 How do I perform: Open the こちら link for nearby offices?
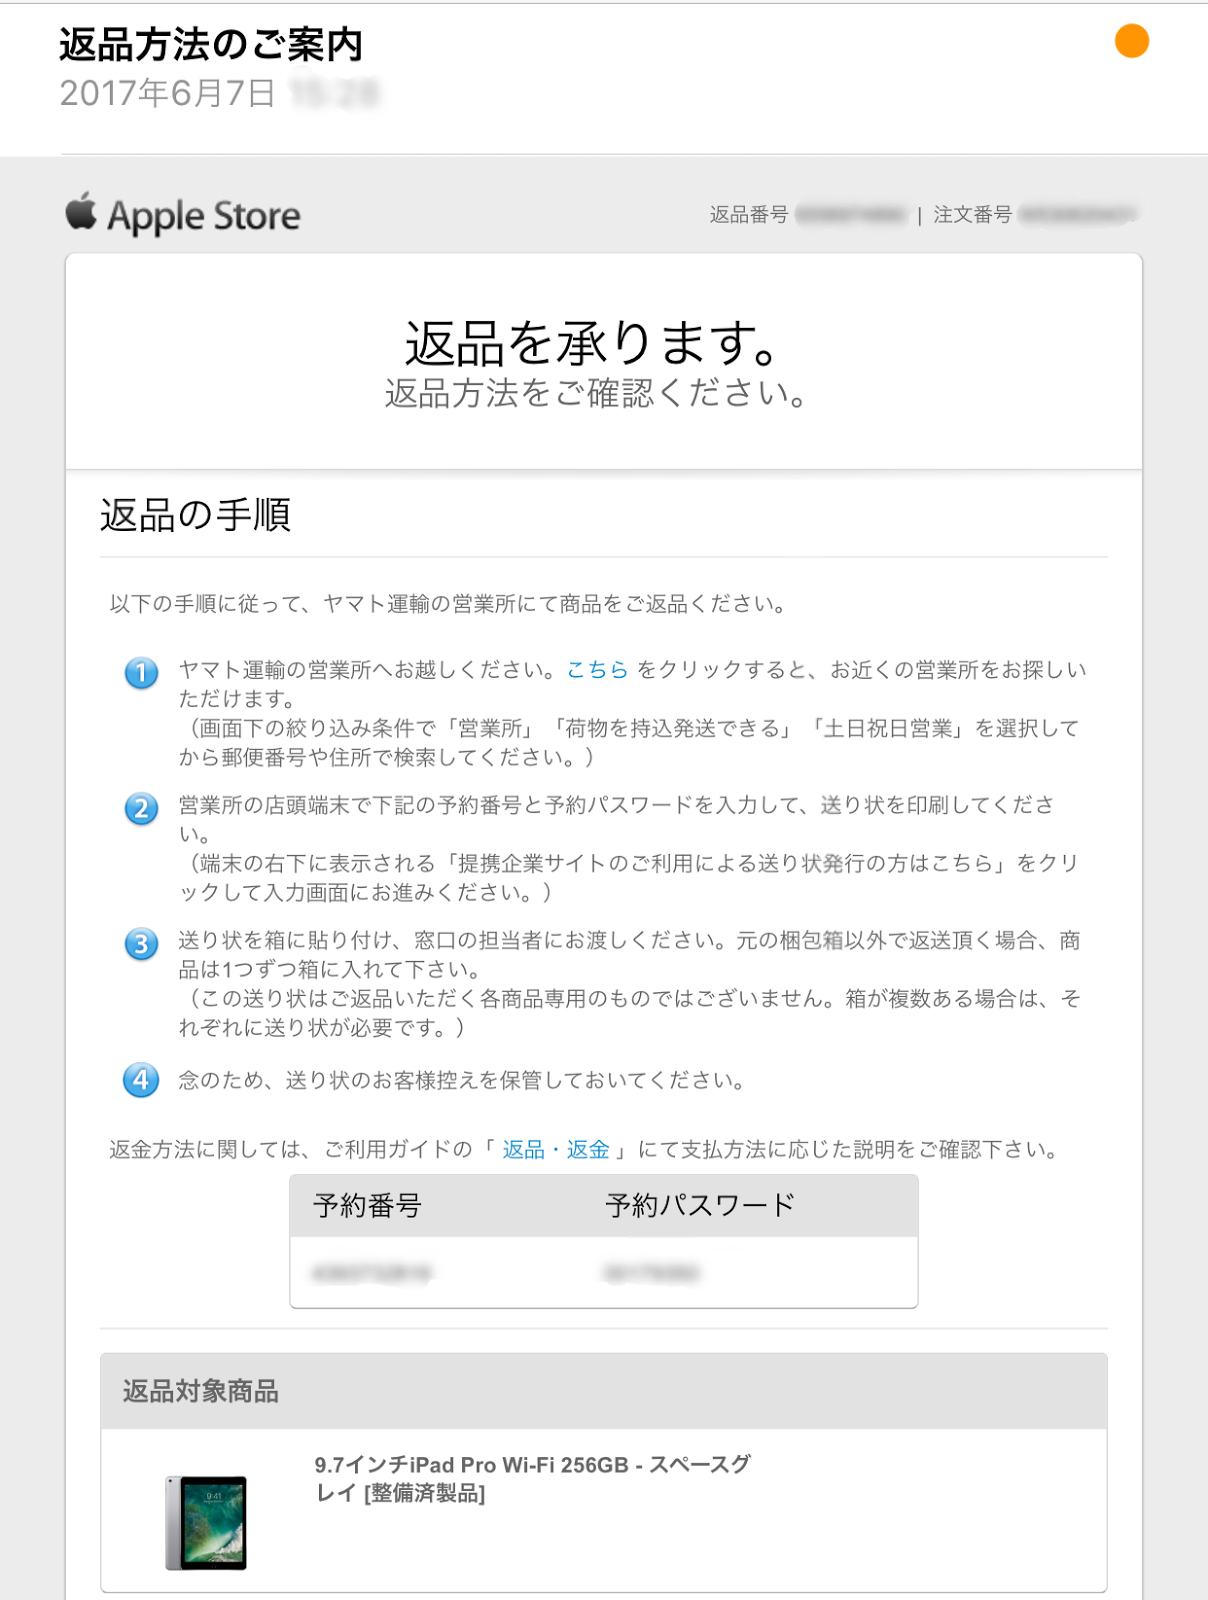[597, 670]
